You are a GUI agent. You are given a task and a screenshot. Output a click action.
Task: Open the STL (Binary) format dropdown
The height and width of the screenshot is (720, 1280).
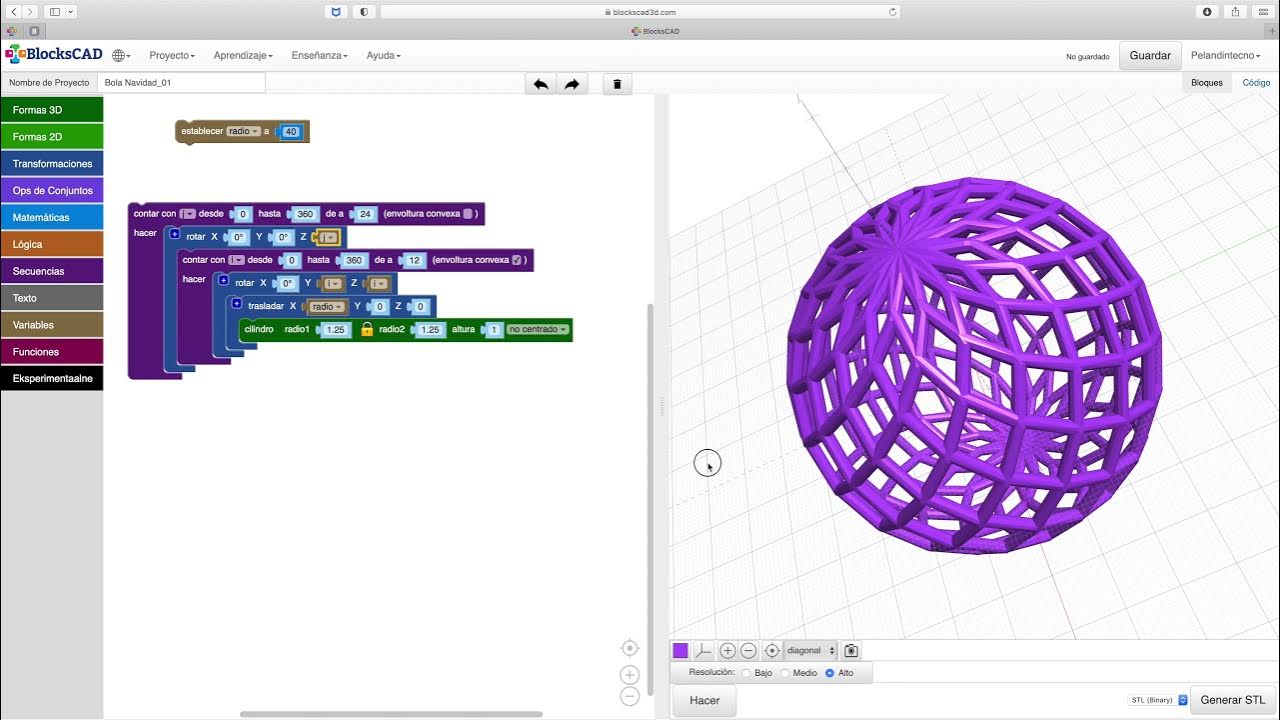tap(1157, 700)
